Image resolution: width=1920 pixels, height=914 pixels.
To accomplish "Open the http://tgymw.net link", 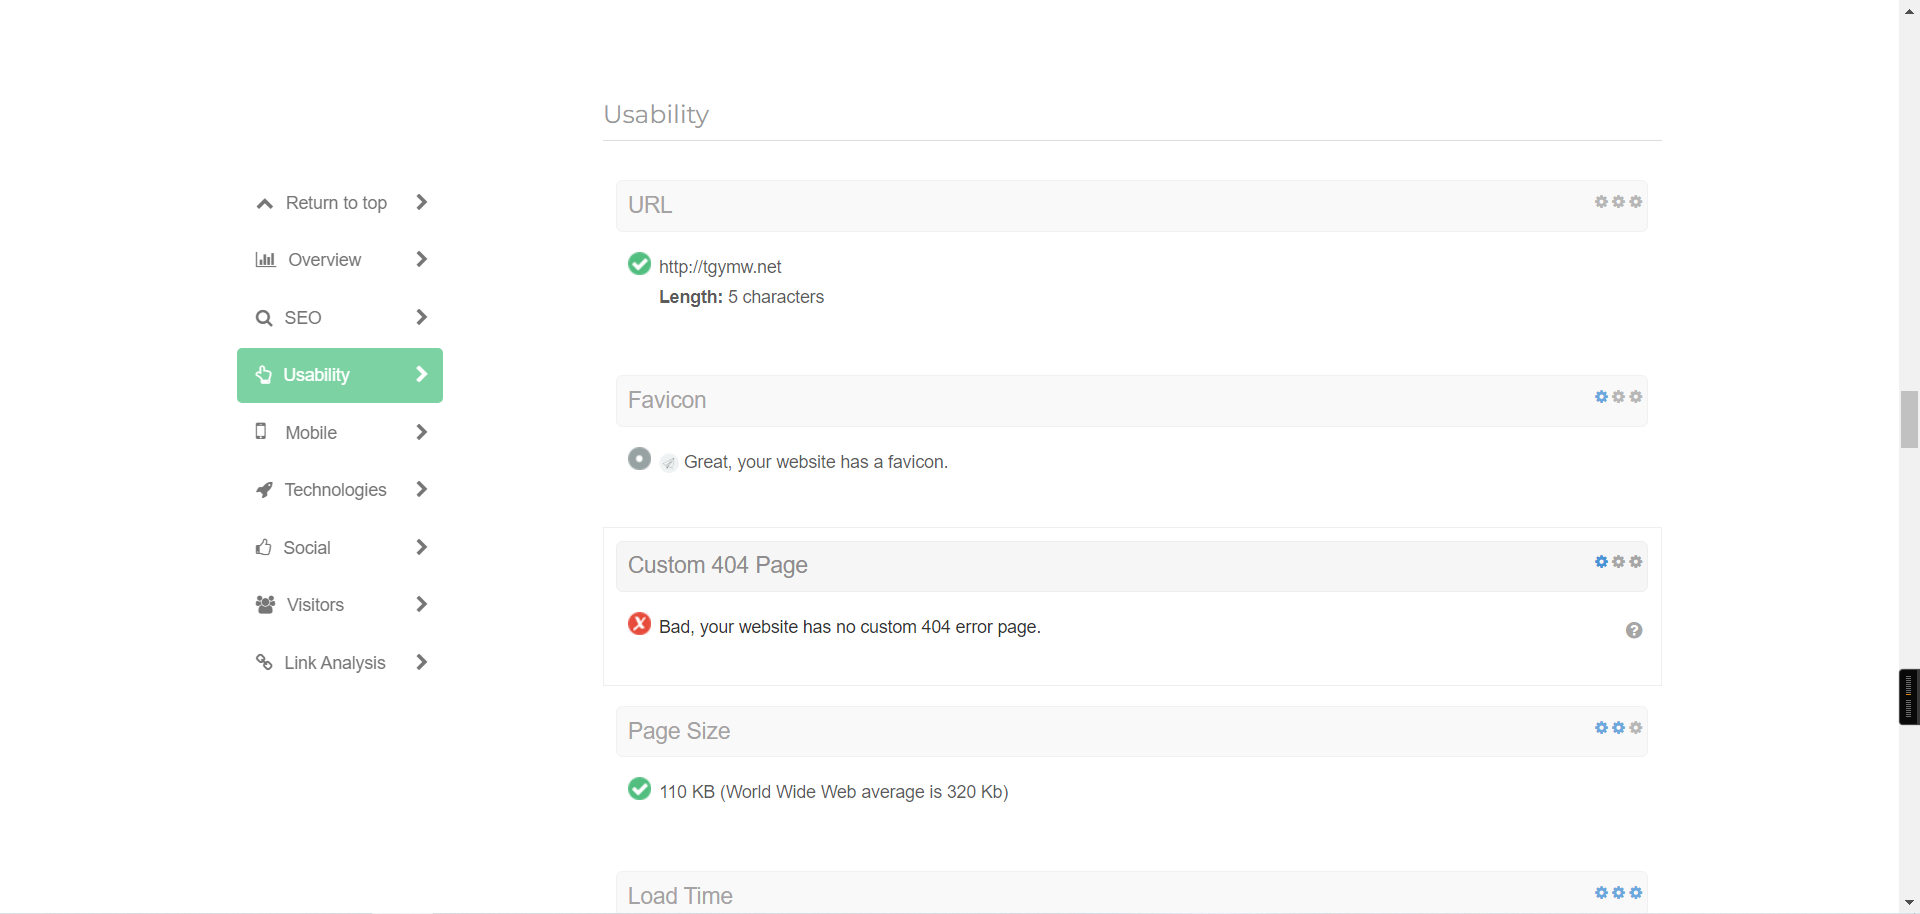I will click(x=720, y=267).
